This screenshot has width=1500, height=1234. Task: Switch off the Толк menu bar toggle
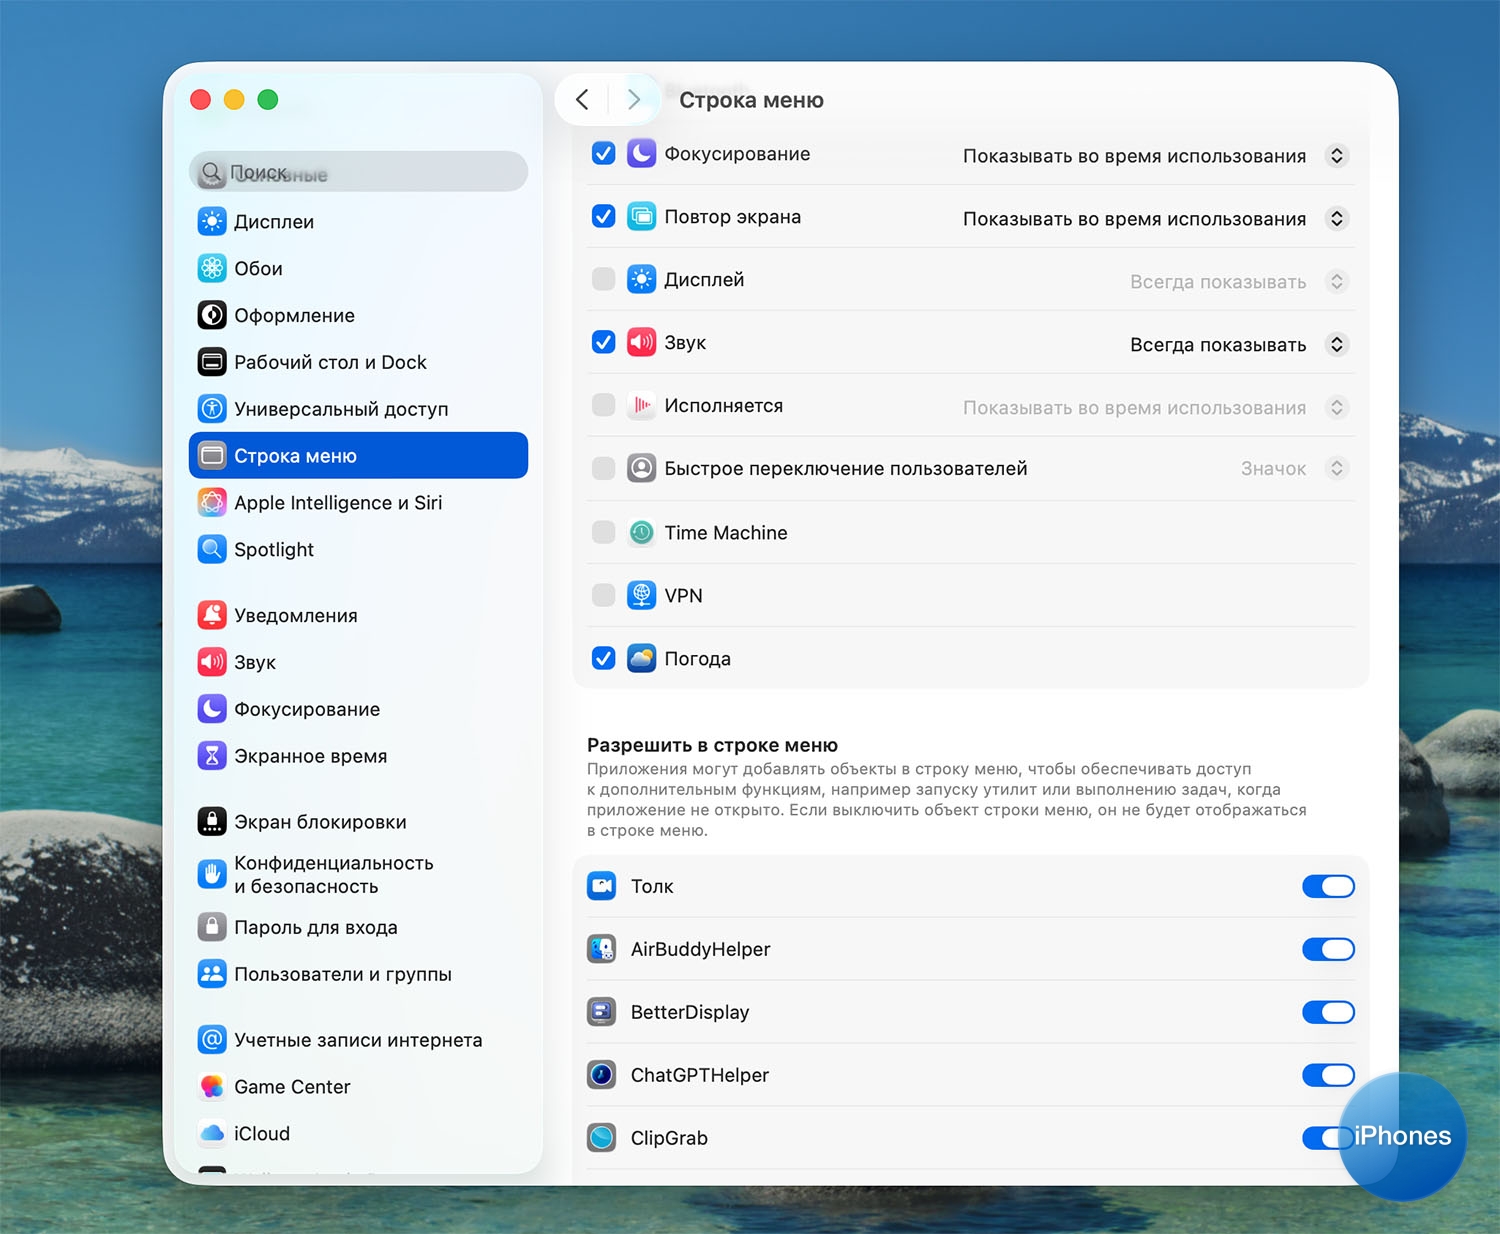1327,886
